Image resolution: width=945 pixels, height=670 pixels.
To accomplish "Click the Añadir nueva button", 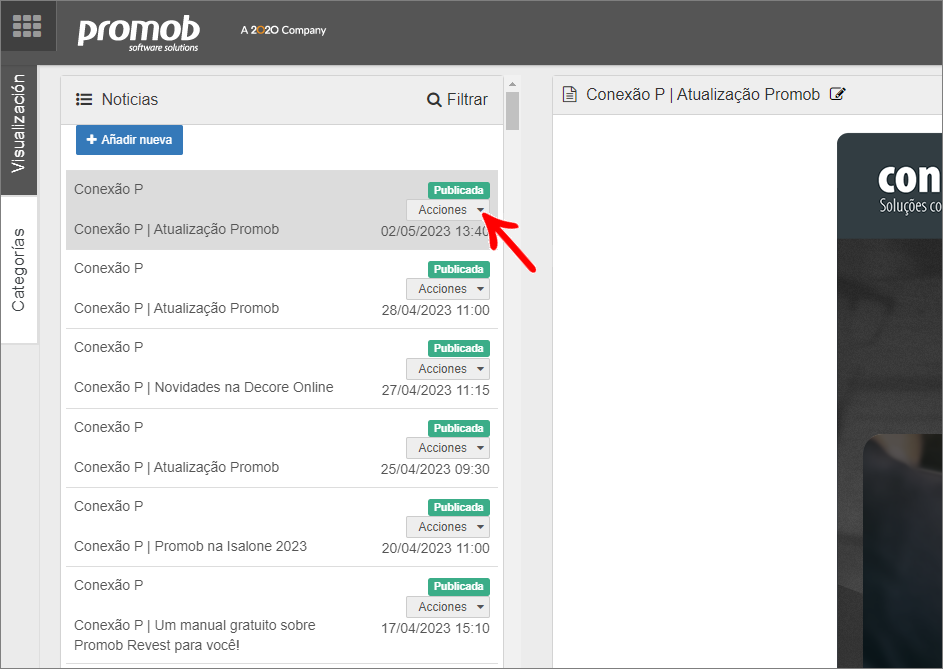I will pos(130,140).
